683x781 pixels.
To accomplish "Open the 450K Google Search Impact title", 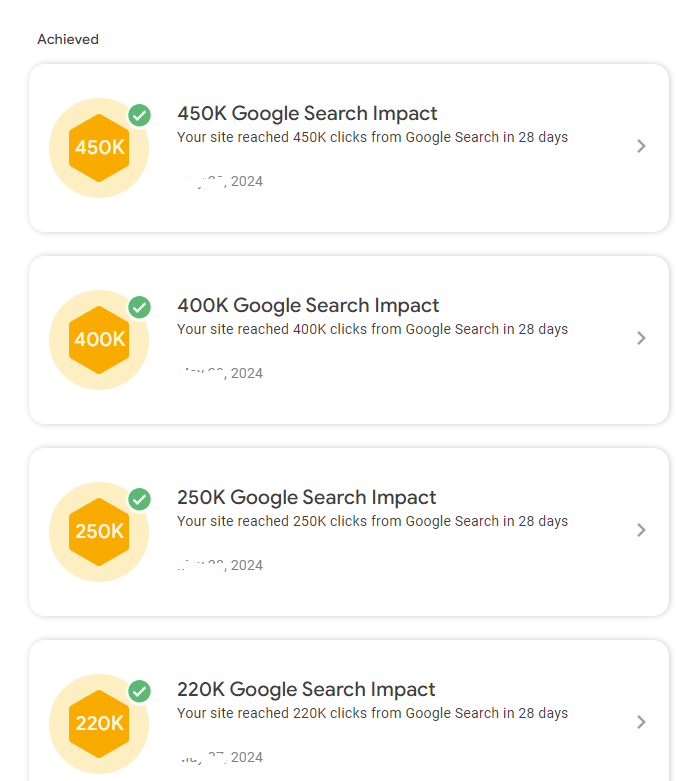I will [x=307, y=114].
